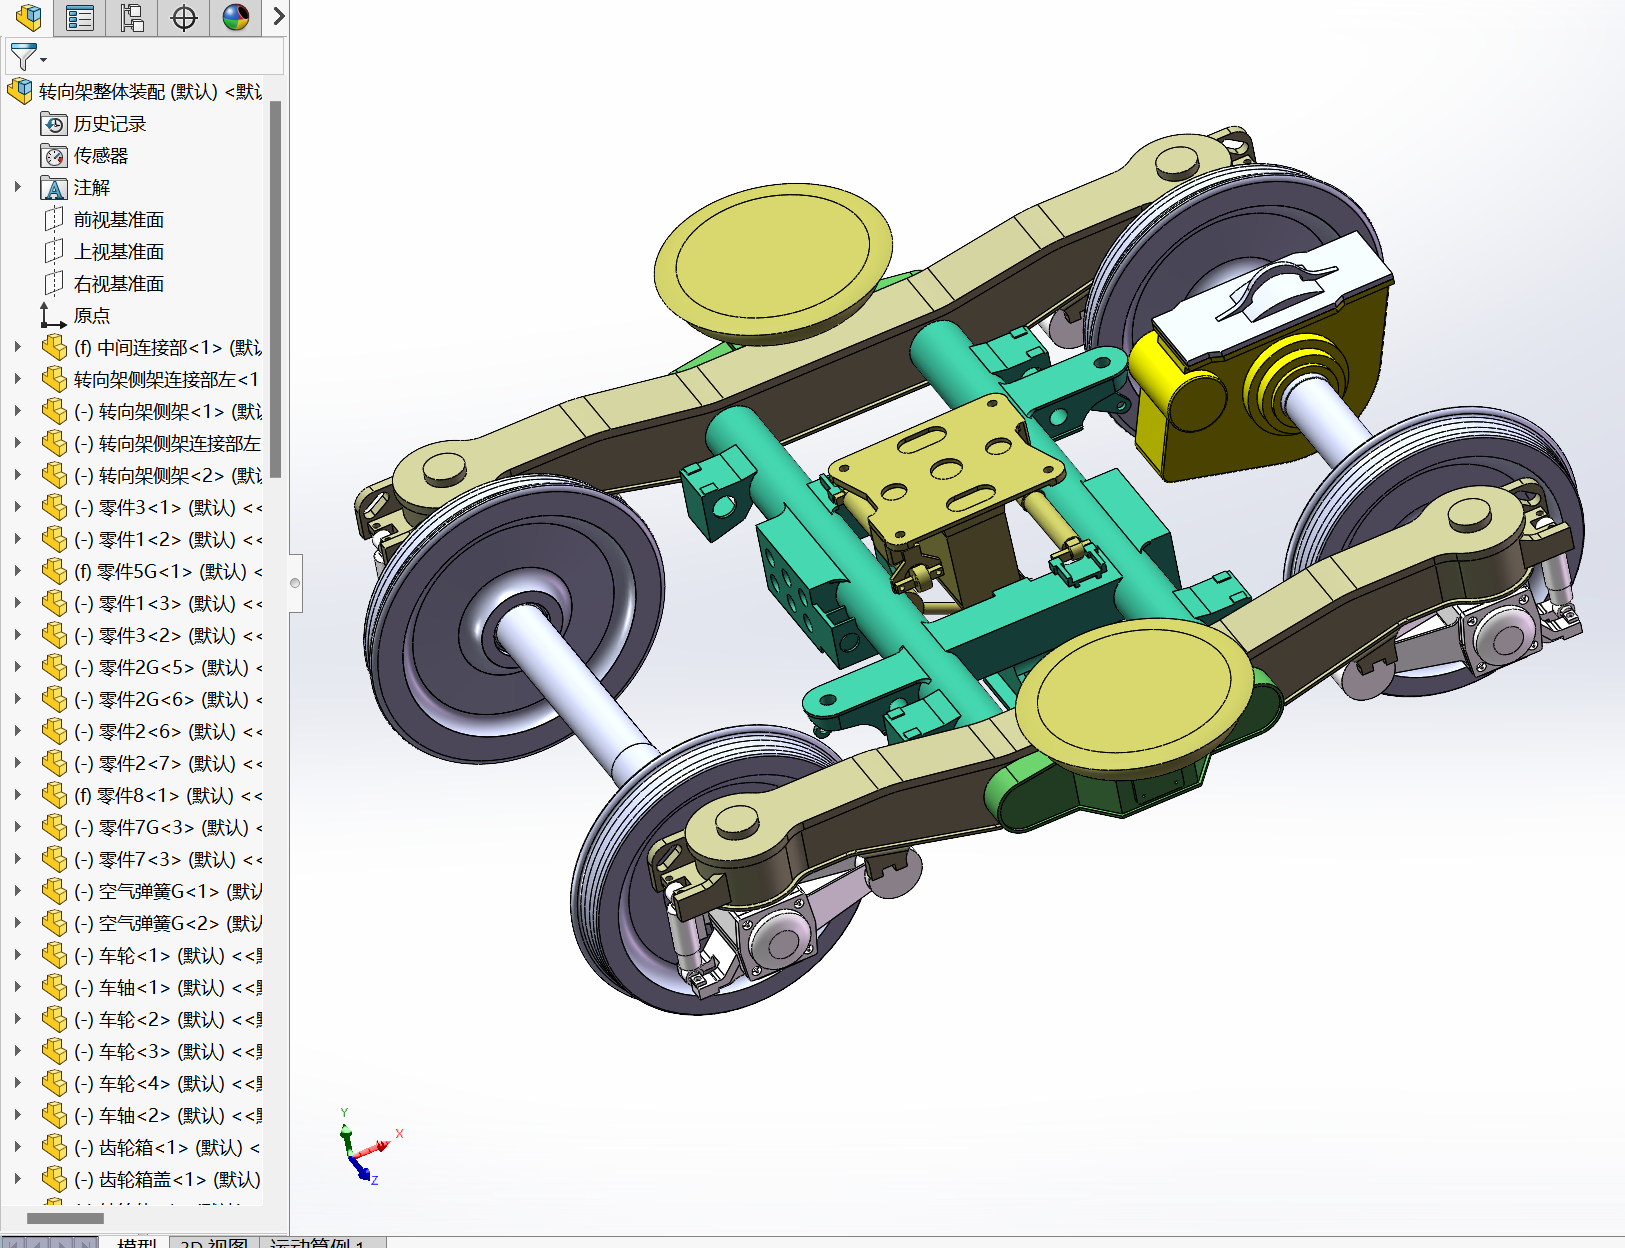Expand the 齿轮箱<1> component node
Screen dimensions: 1625x1248
17,1147
